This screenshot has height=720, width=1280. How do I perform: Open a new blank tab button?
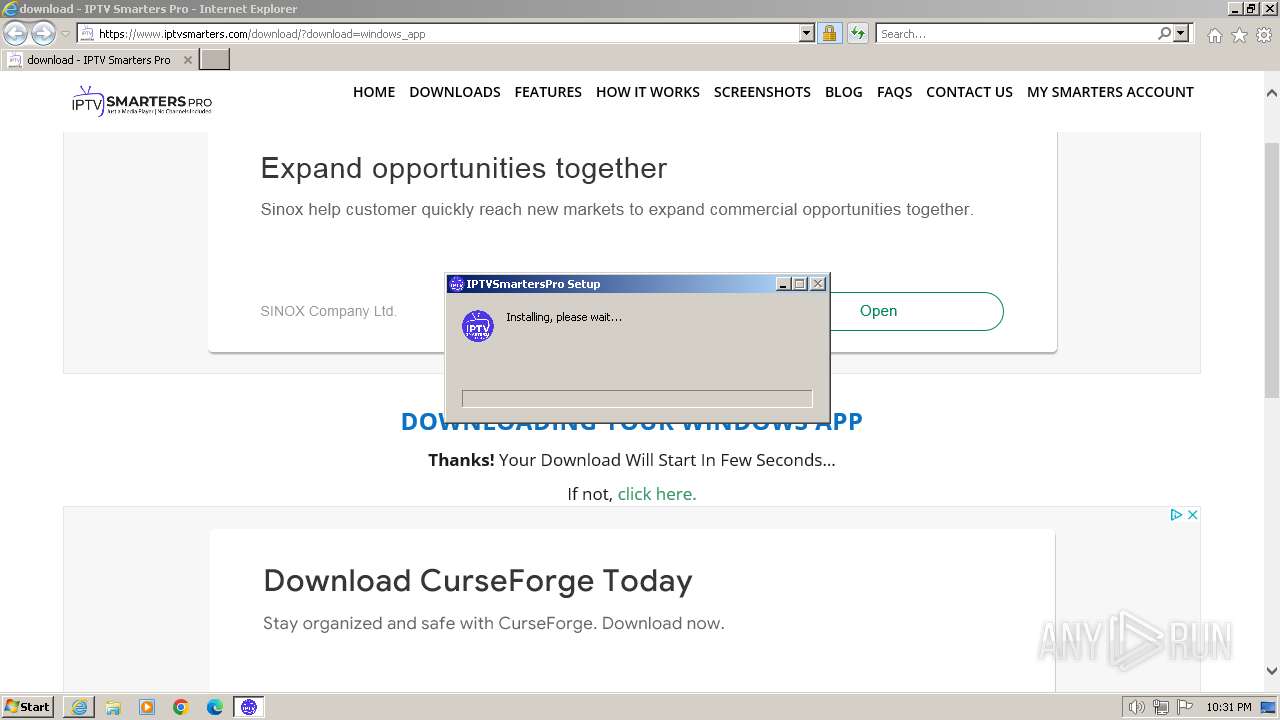(x=215, y=59)
